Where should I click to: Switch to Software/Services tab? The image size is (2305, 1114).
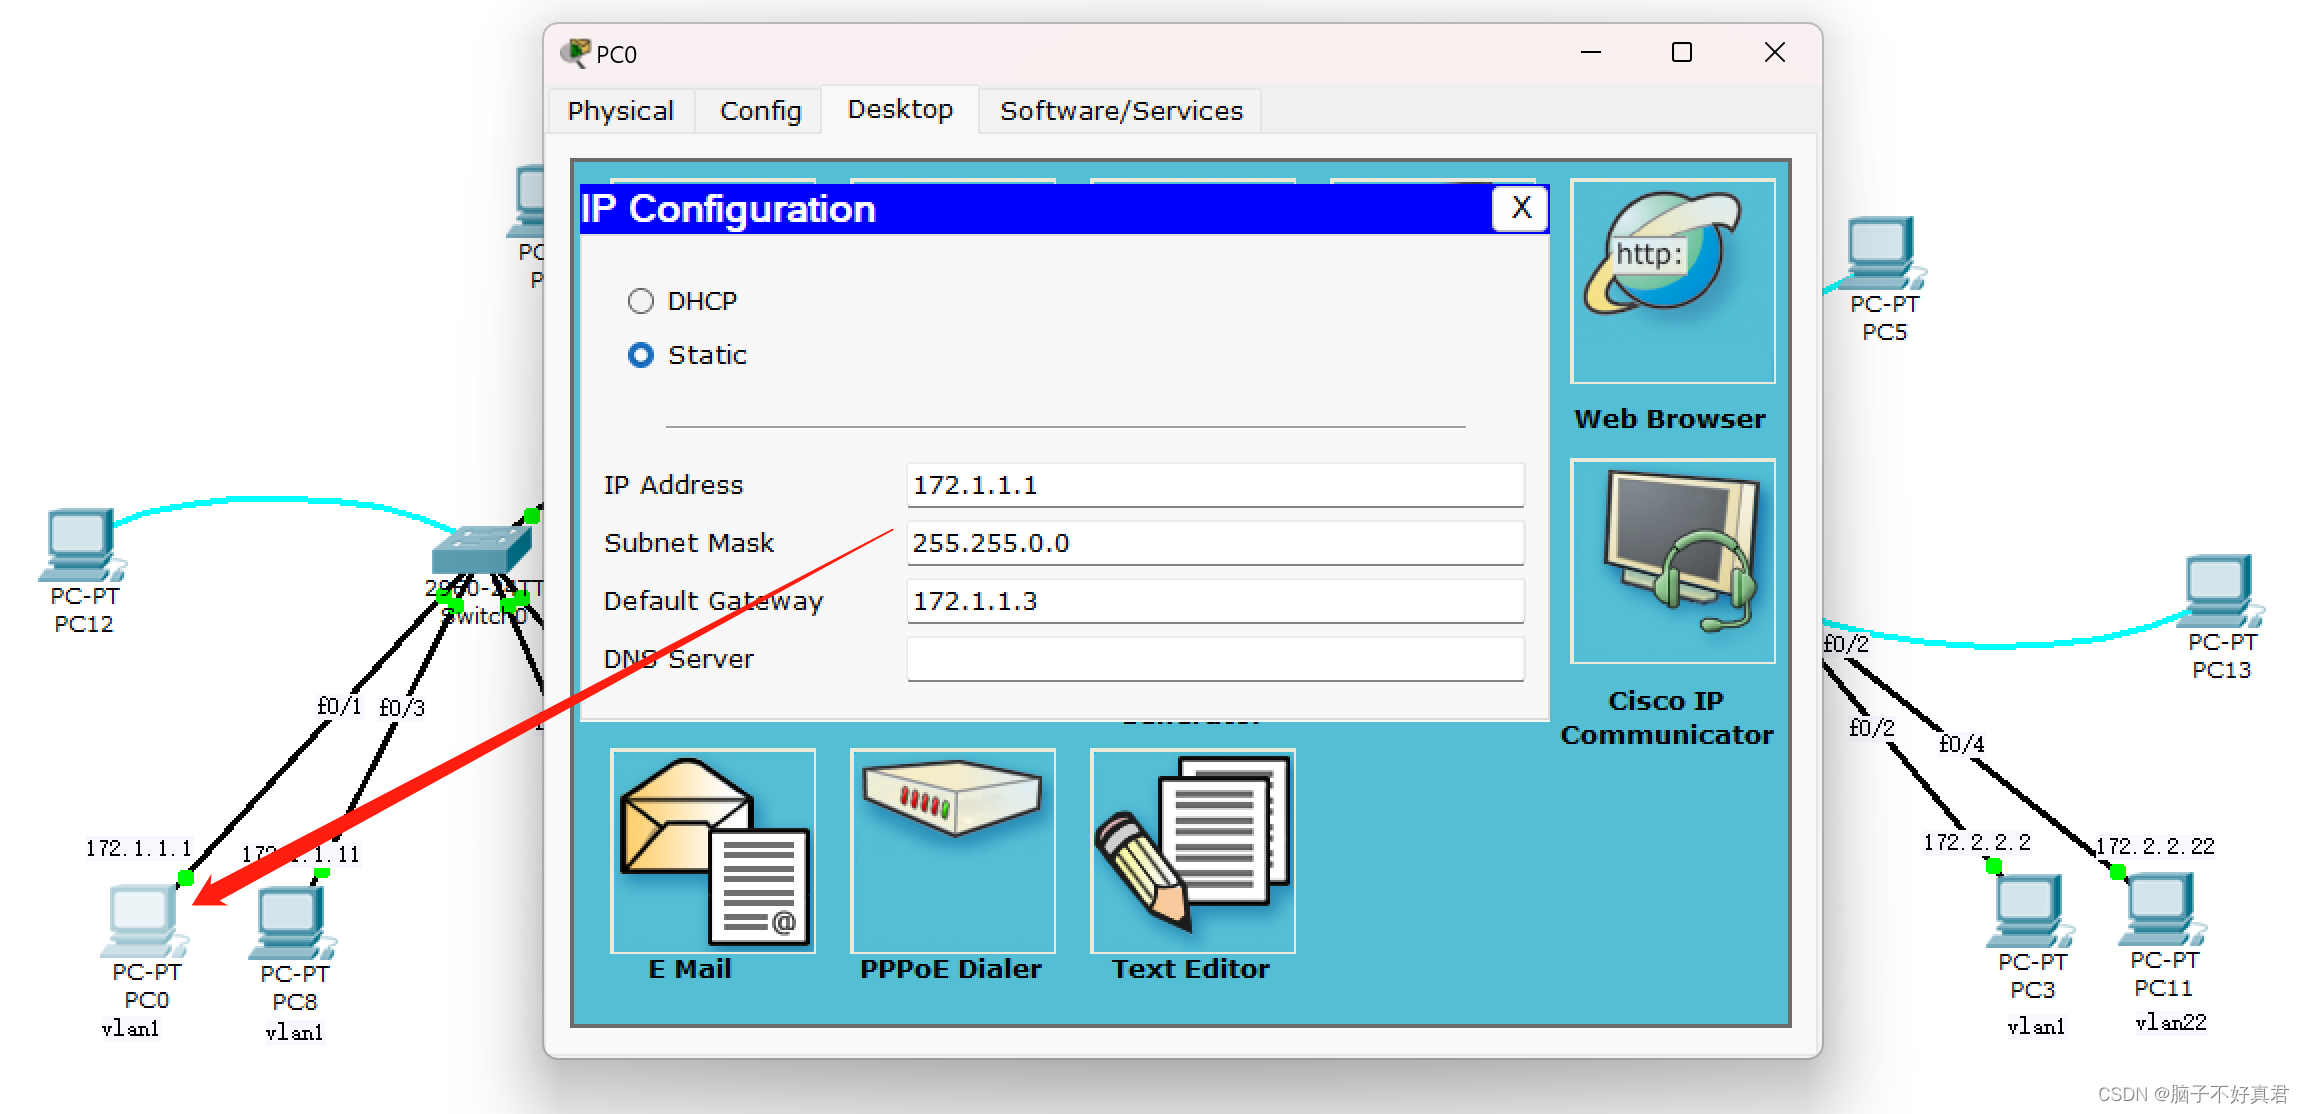point(1121,111)
